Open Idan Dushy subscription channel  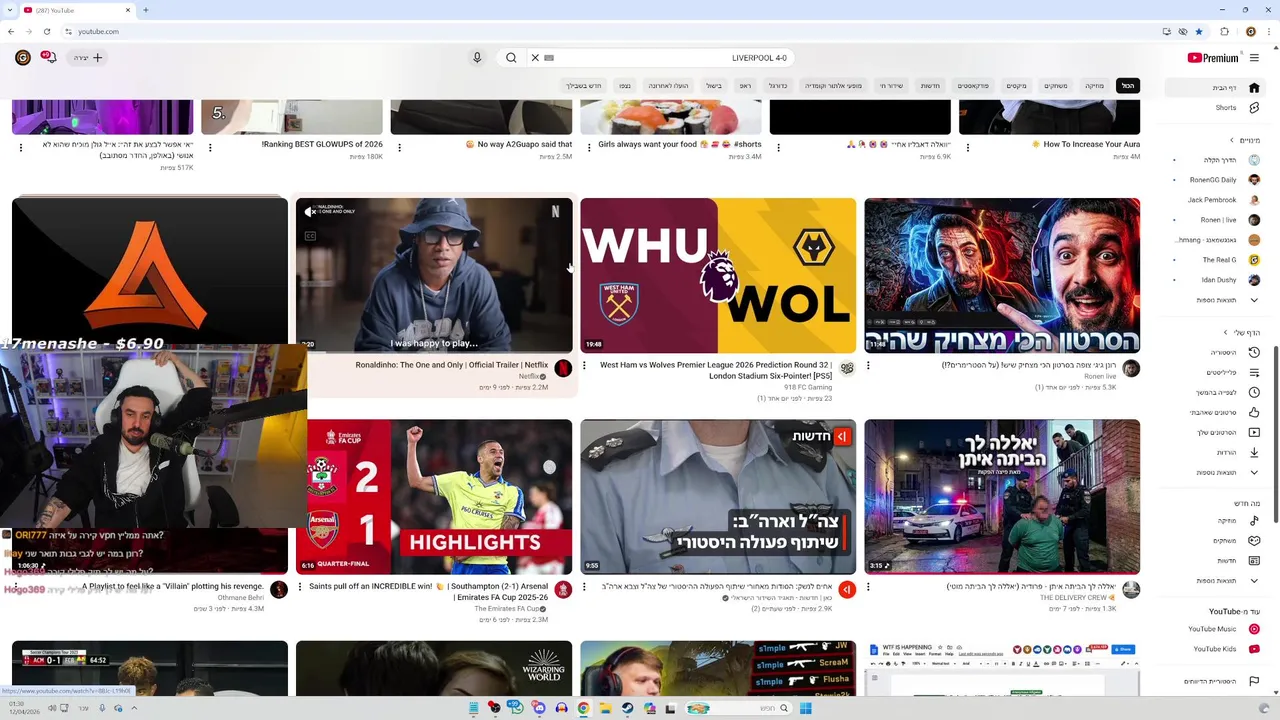tap(1215, 280)
